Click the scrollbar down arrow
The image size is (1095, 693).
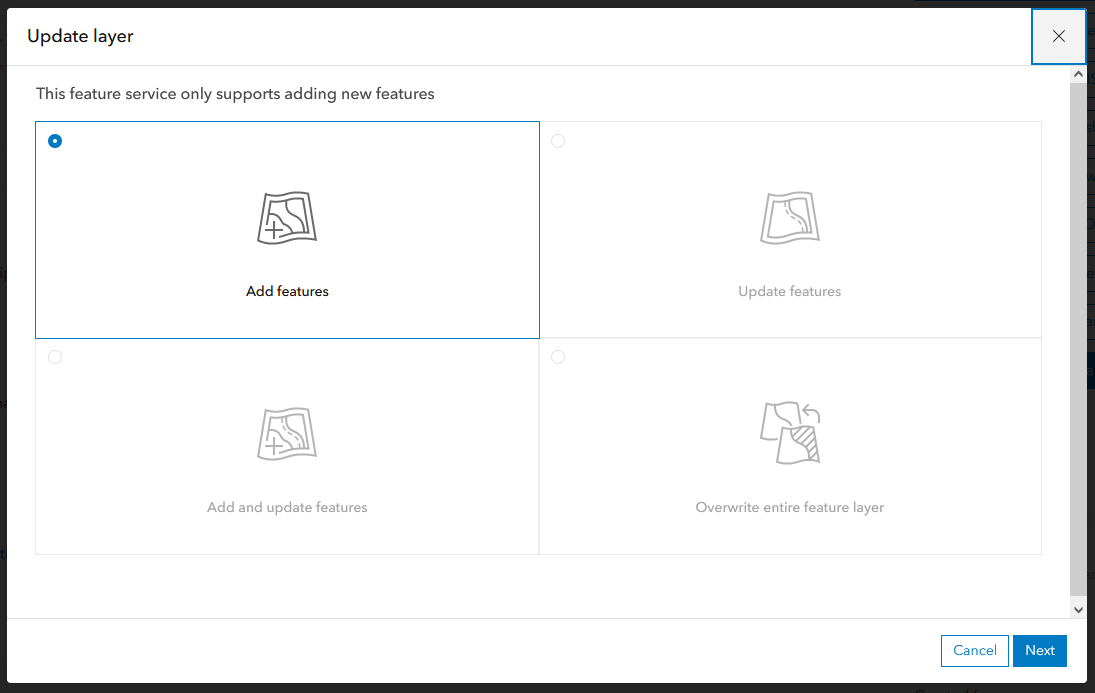[1079, 608]
